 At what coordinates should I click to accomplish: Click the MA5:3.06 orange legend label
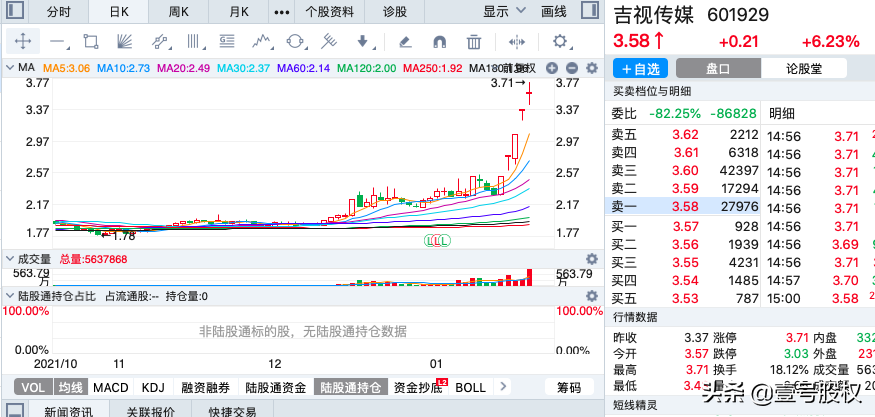tap(67, 68)
